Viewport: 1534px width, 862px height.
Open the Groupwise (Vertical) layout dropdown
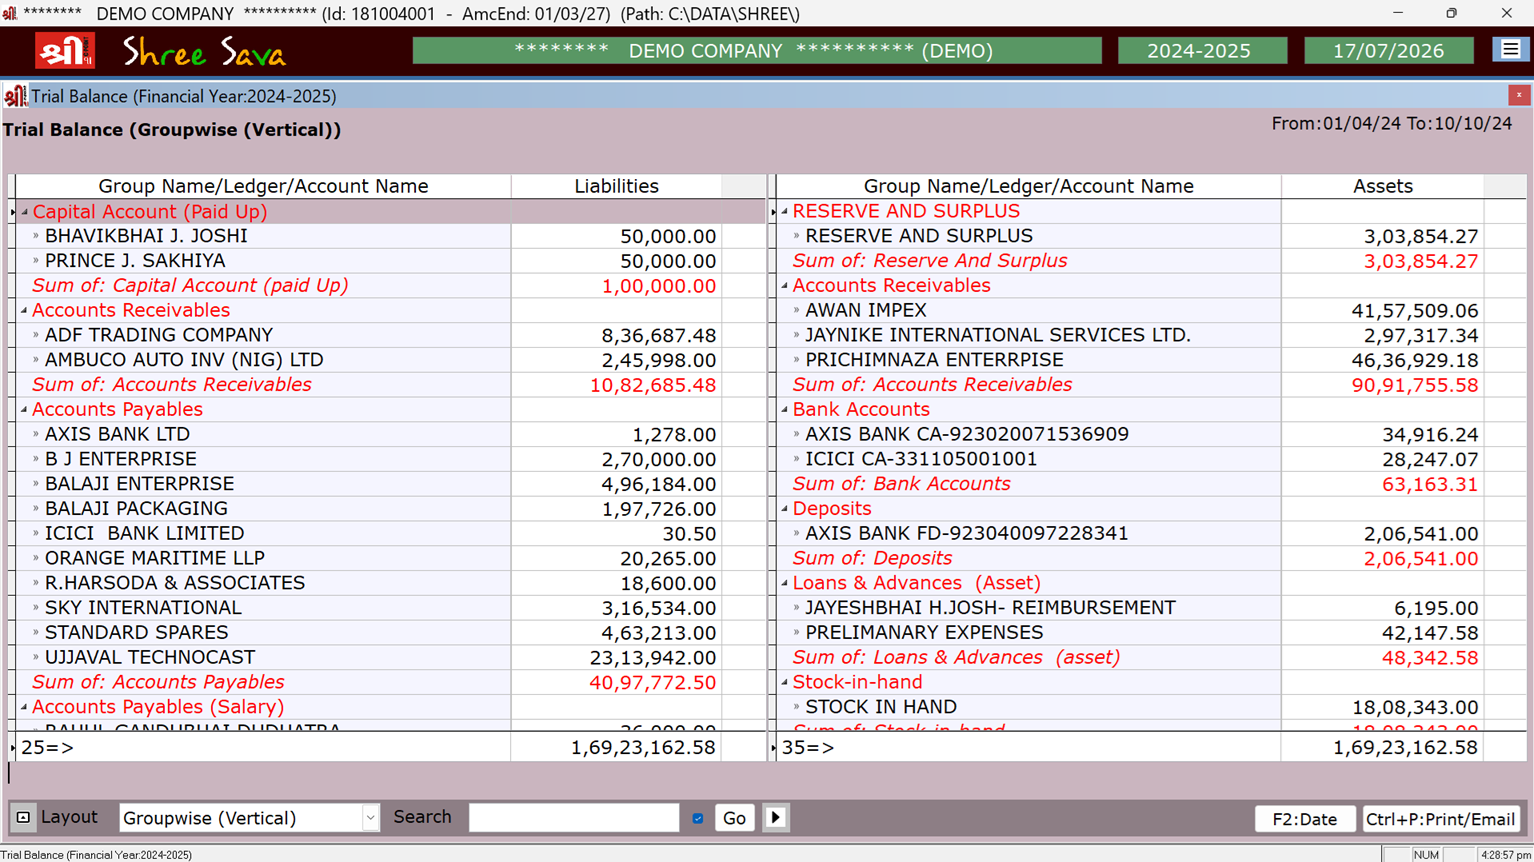(x=370, y=818)
